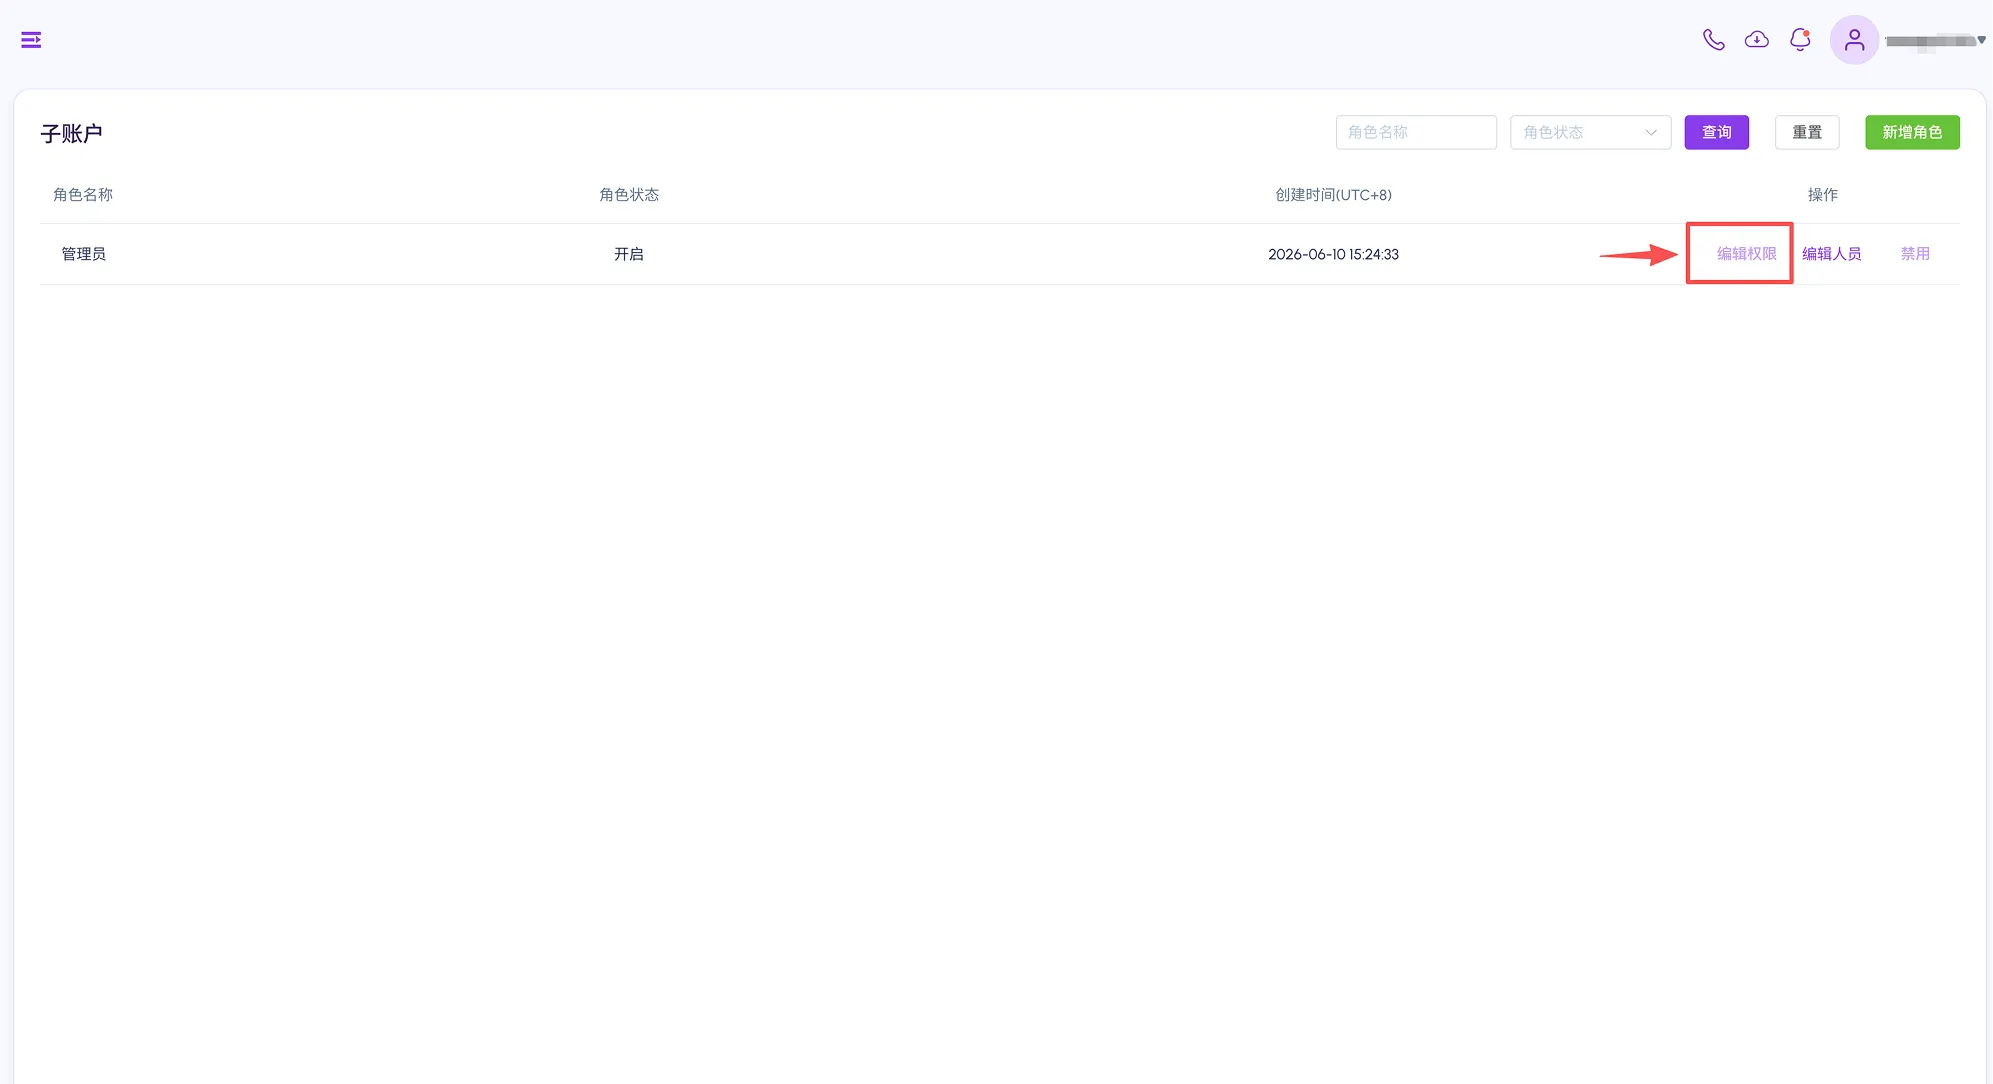This screenshot has height=1084, width=1993.
Task: Click the purple 查询 button
Action: (1716, 132)
